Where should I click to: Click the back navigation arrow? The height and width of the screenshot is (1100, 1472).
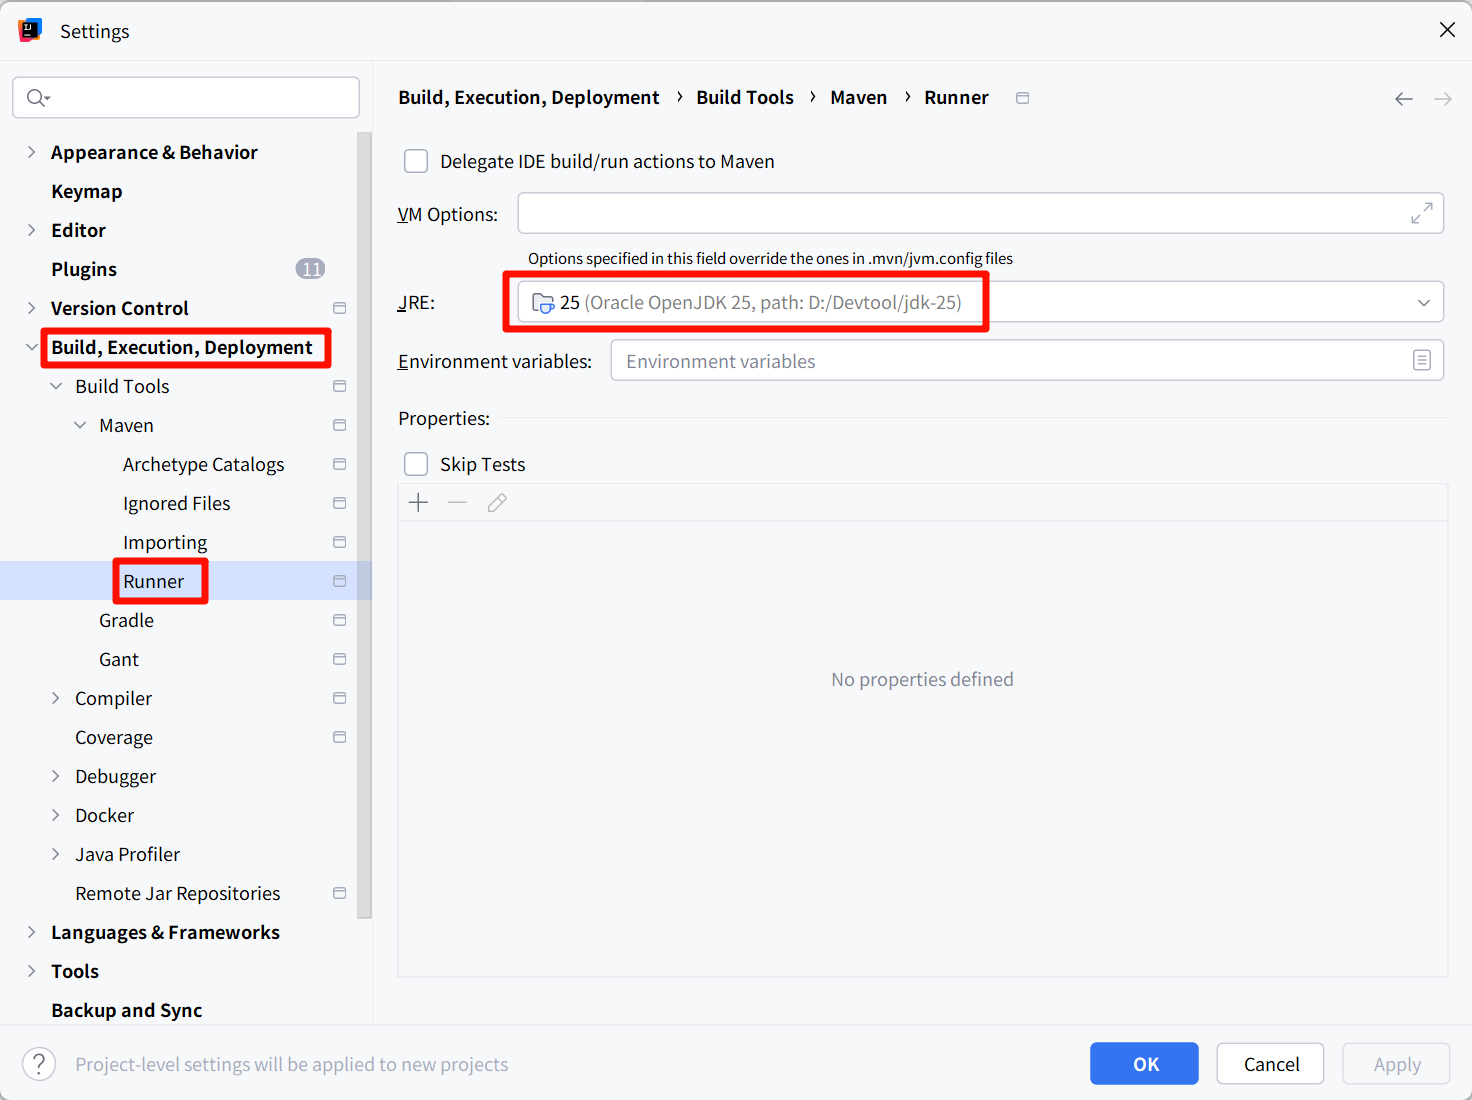click(x=1403, y=98)
